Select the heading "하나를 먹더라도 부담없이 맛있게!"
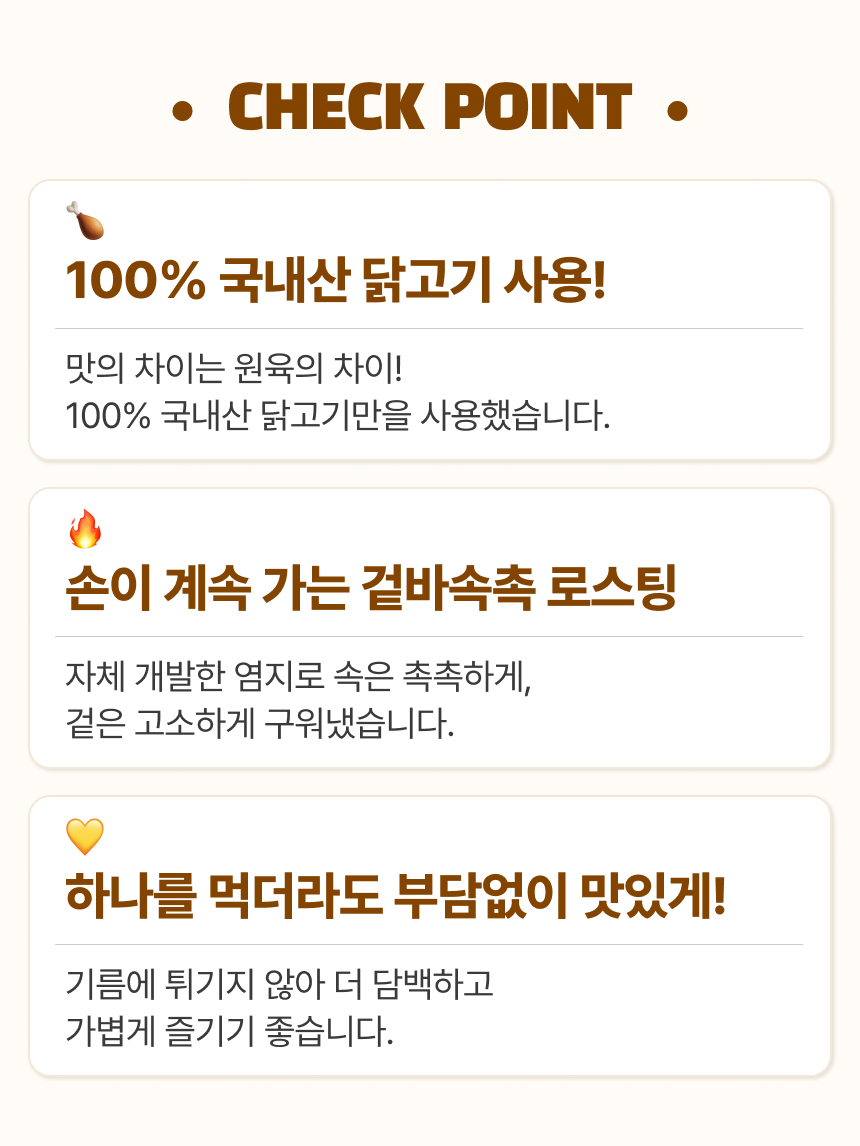 click(395, 897)
